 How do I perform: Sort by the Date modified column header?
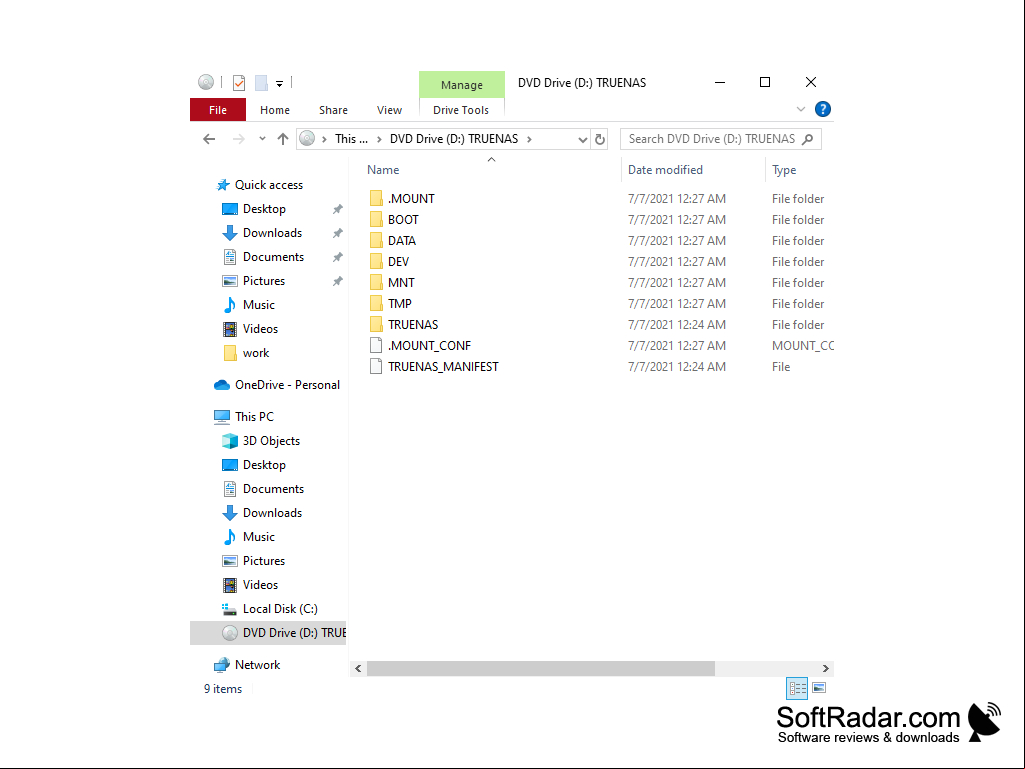pyautogui.click(x=665, y=170)
